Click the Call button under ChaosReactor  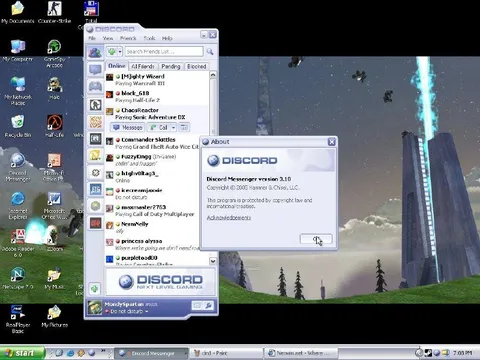159,127
